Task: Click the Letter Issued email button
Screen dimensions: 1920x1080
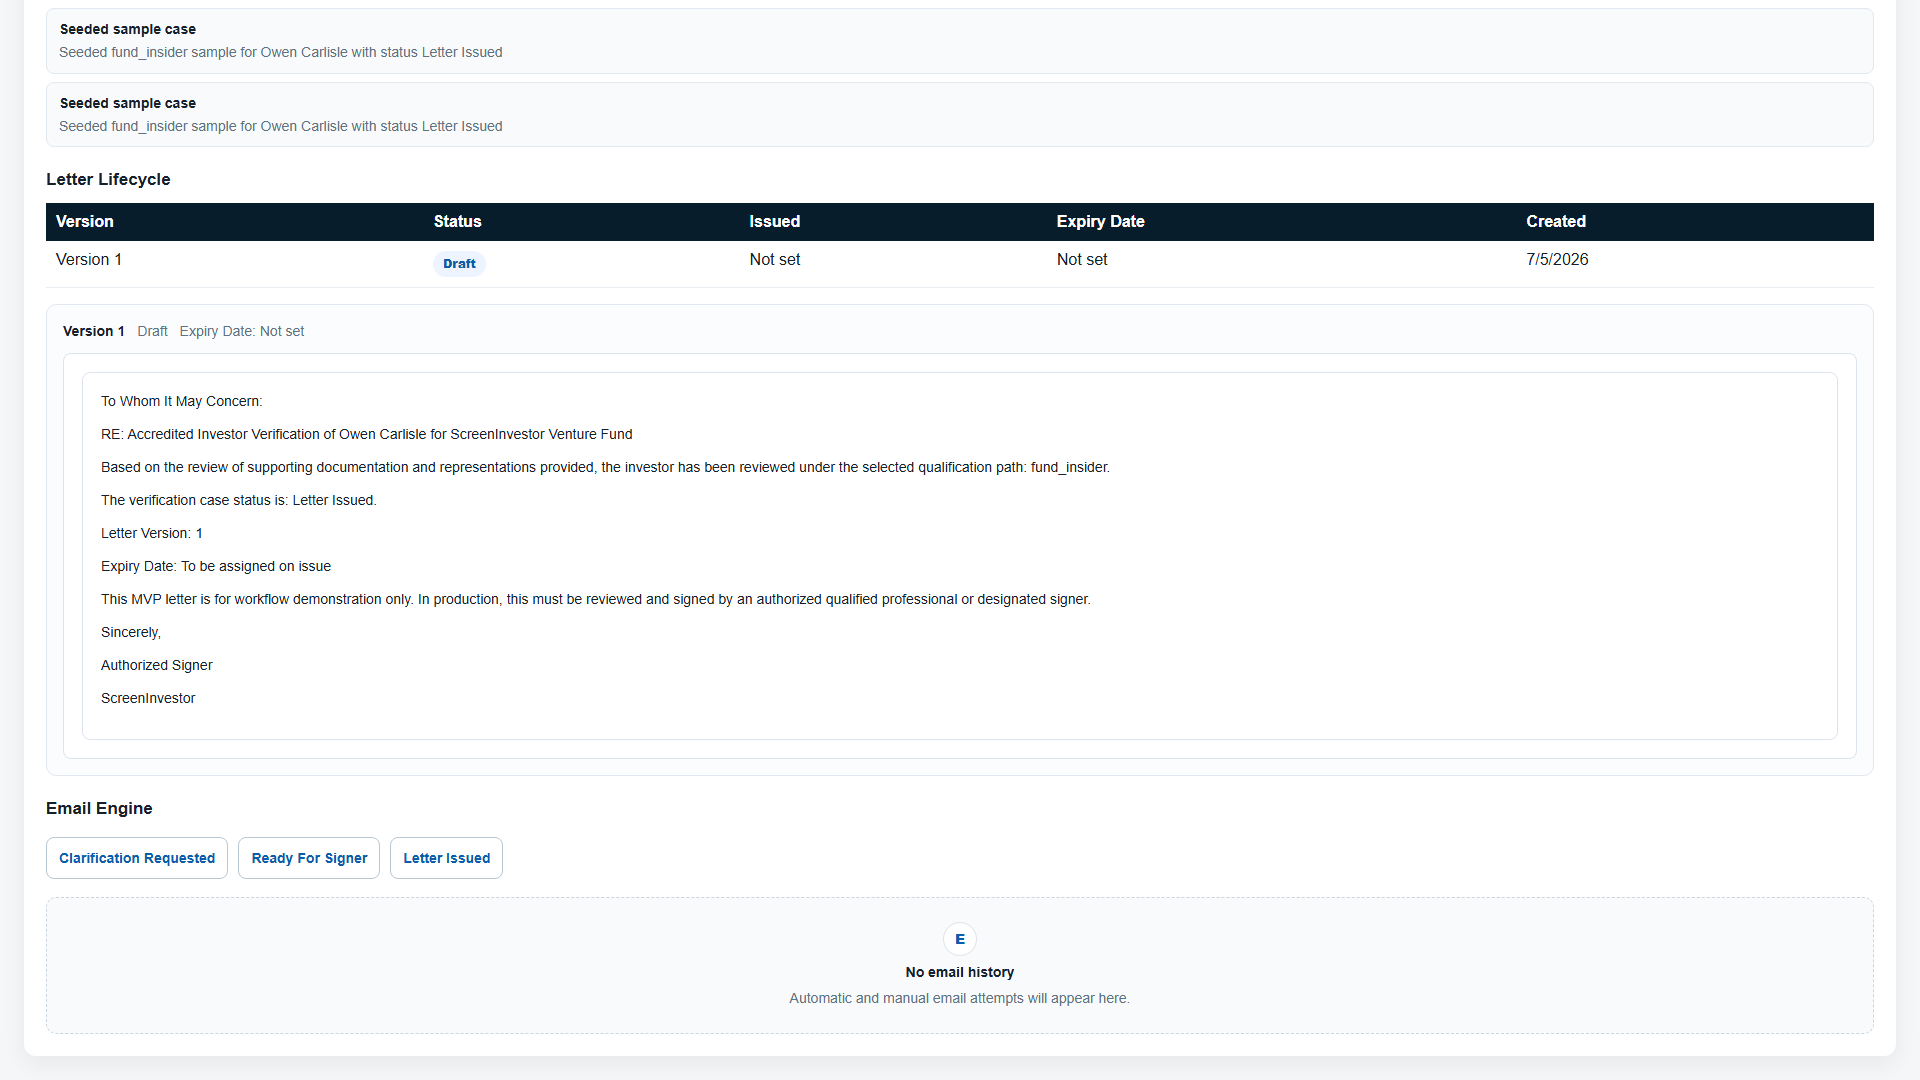Action: (446, 858)
